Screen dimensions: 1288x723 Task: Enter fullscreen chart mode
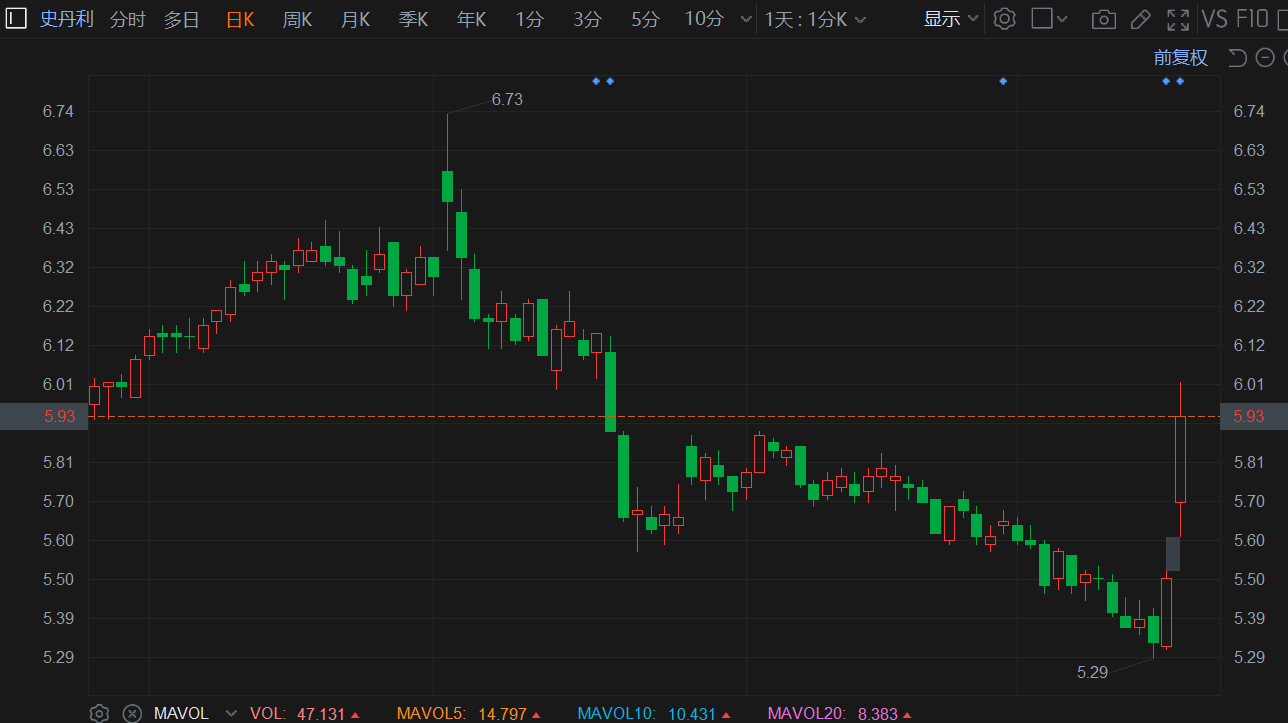coord(1178,19)
